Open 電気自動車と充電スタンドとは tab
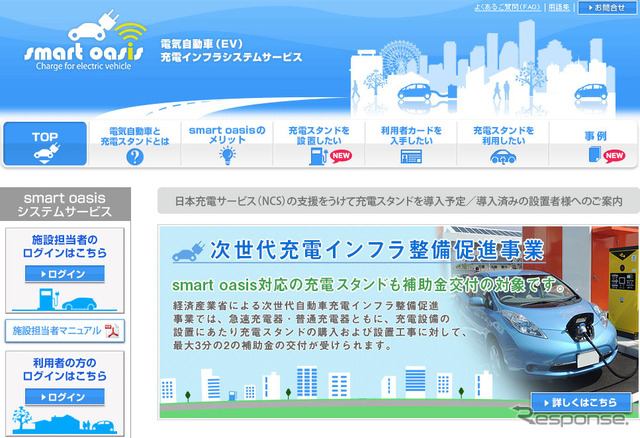The image size is (640, 438). (x=135, y=144)
